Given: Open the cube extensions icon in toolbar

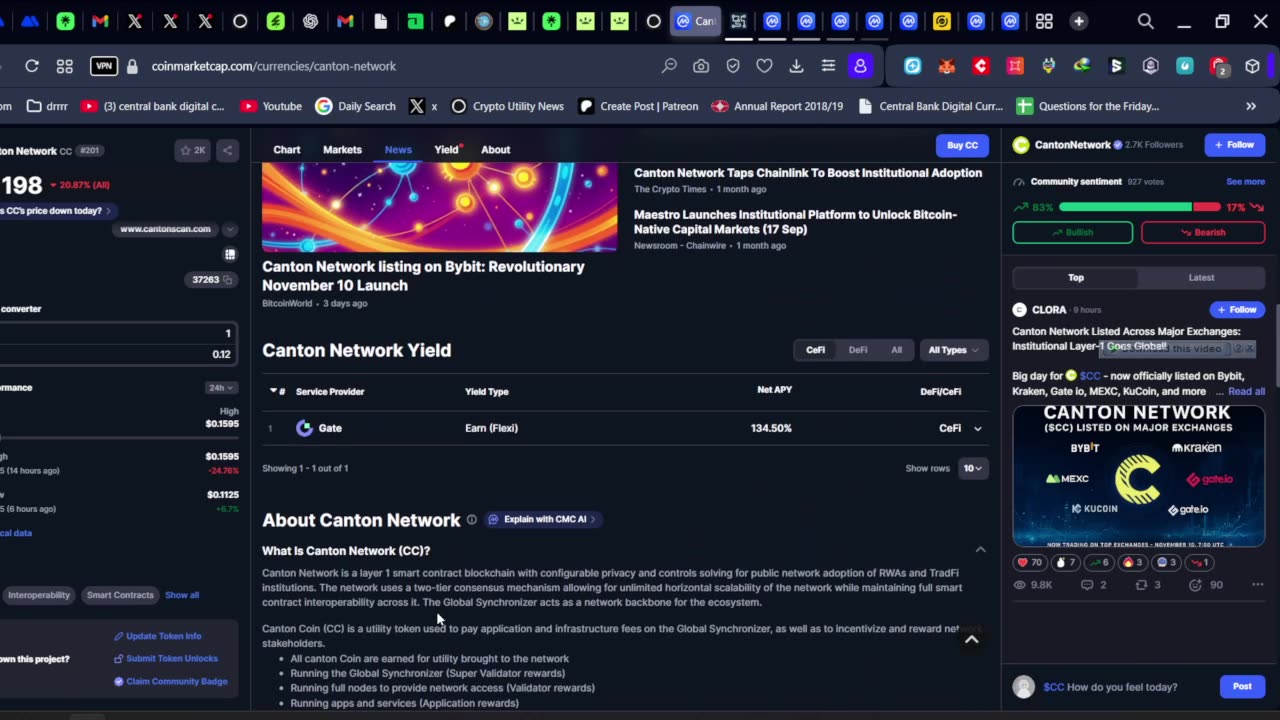Looking at the screenshot, I should (x=1252, y=66).
